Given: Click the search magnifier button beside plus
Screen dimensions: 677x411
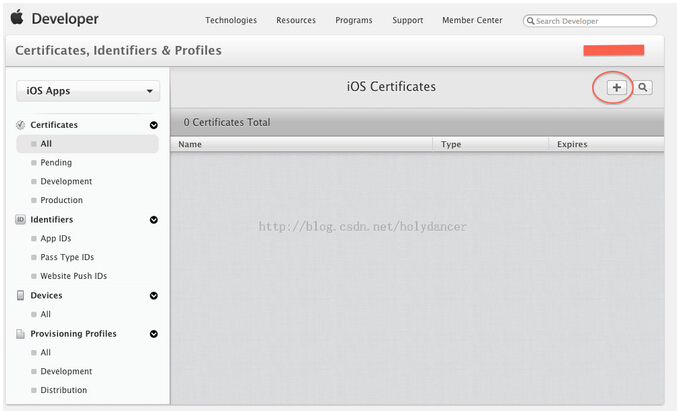Looking at the screenshot, I should tap(642, 87).
